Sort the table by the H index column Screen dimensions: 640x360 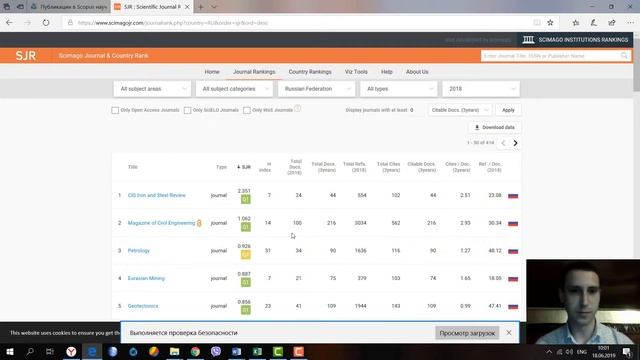pos(265,167)
